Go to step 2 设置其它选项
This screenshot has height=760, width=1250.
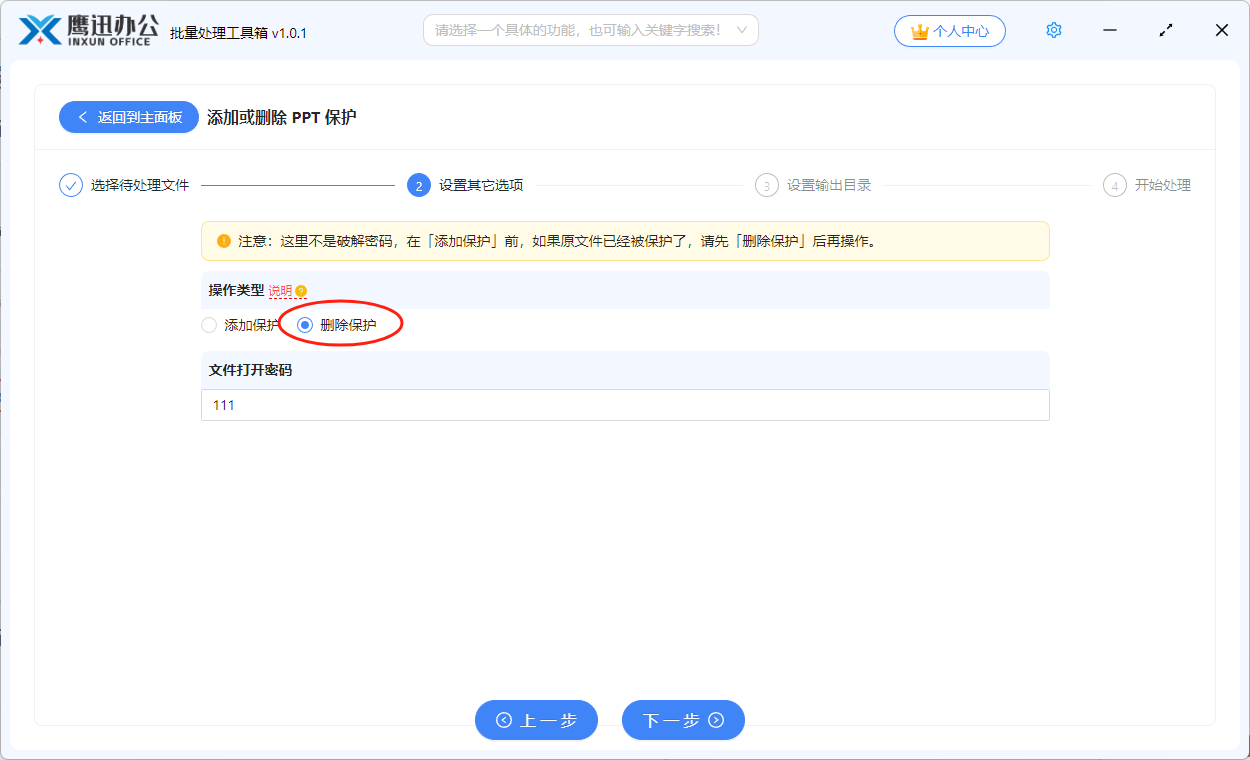pyautogui.click(x=465, y=185)
